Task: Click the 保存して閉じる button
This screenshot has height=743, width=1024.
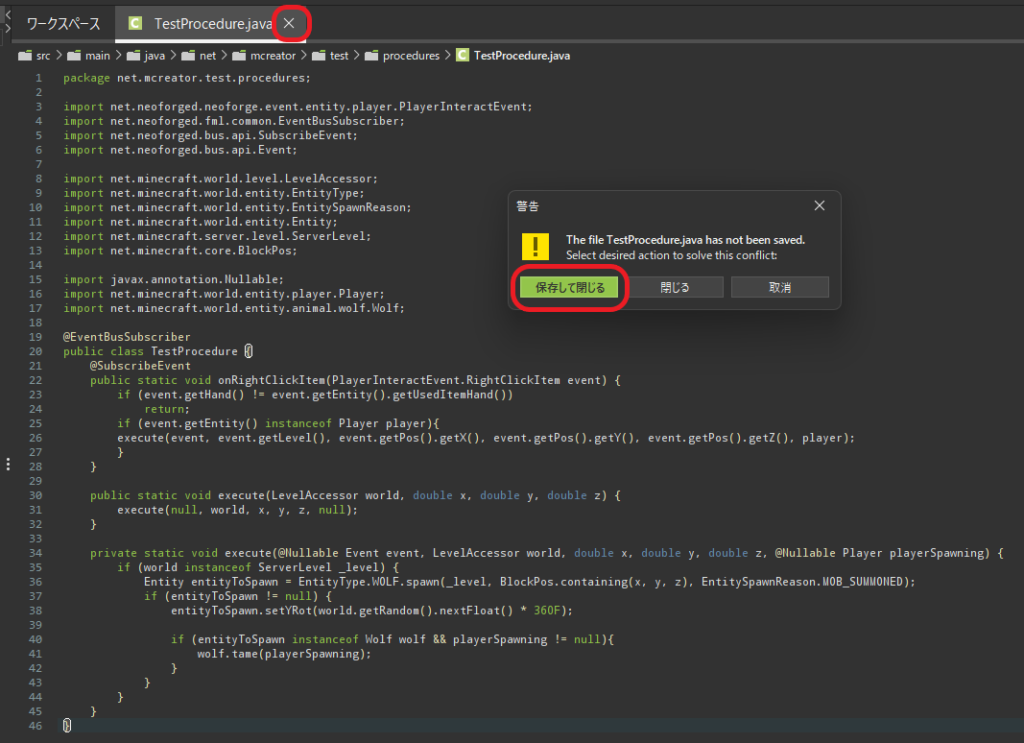Action: click(x=569, y=287)
